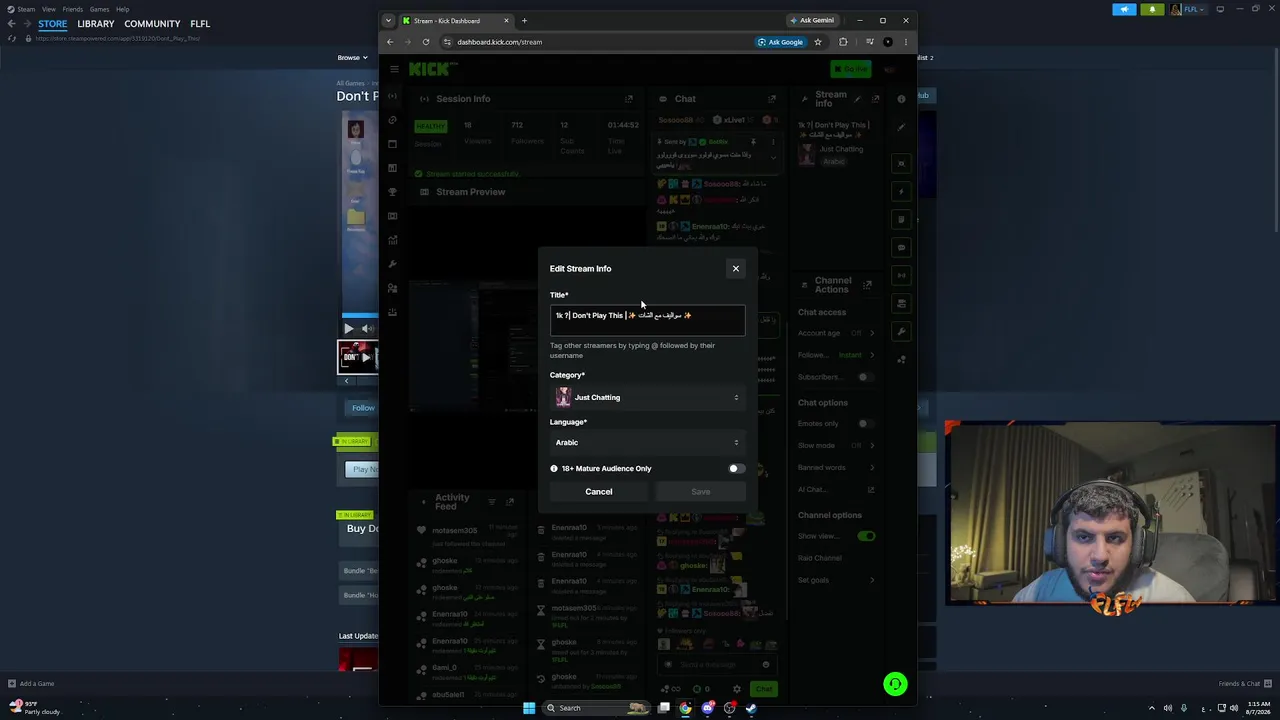Open Chrome media control icon
The height and width of the screenshot is (720, 1280).
[x=869, y=42]
